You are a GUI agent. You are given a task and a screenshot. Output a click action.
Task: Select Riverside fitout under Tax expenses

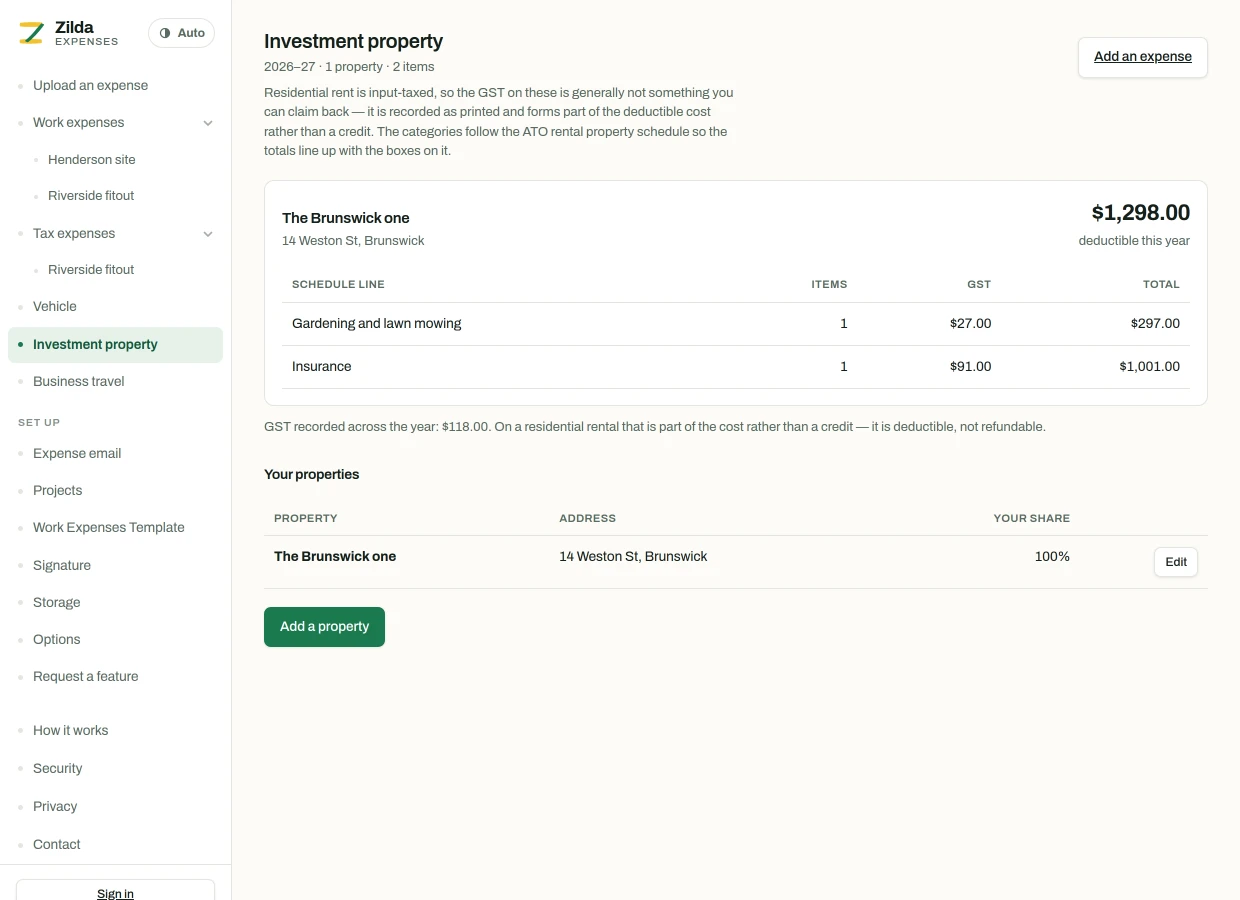pyautogui.click(x=91, y=269)
